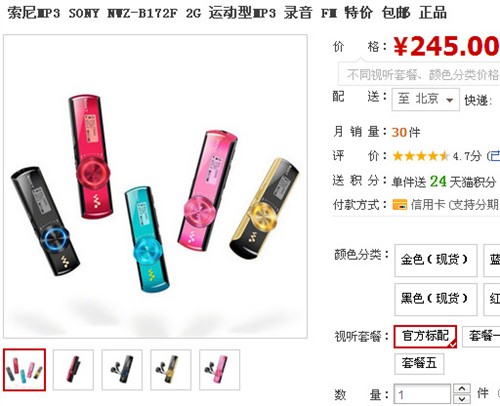Viewport: 500px width, 406px height.
Task: Choose the 金色 (现货) color option
Action: point(436,260)
